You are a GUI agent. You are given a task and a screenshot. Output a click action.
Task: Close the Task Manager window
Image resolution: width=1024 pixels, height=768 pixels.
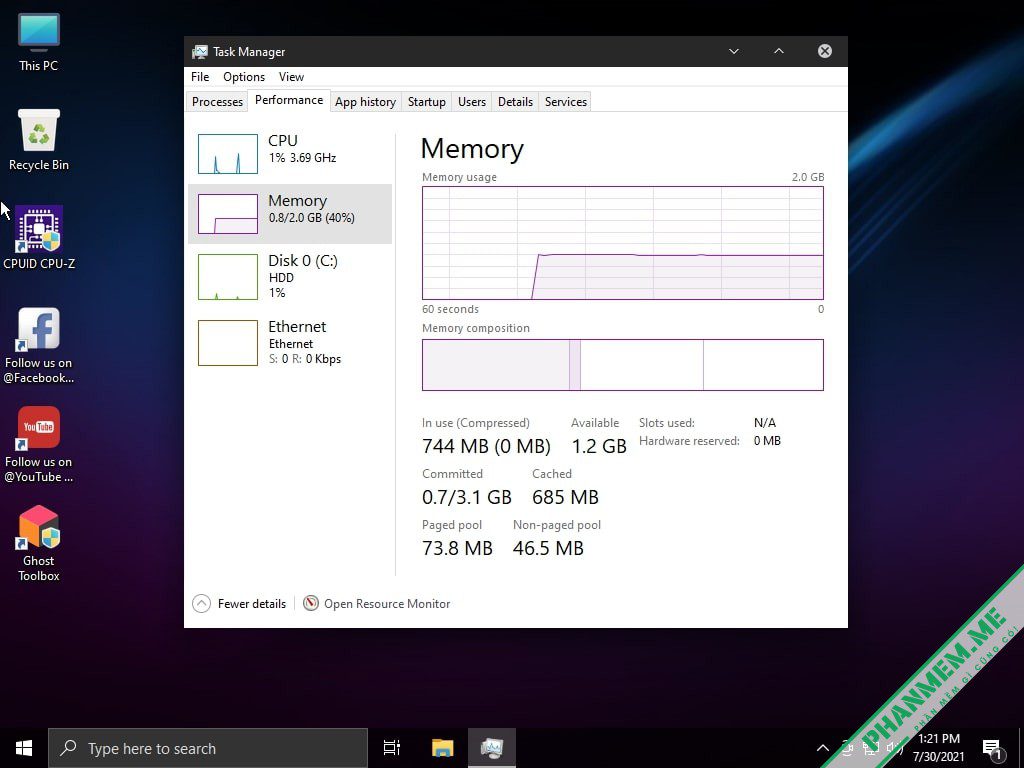825,51
